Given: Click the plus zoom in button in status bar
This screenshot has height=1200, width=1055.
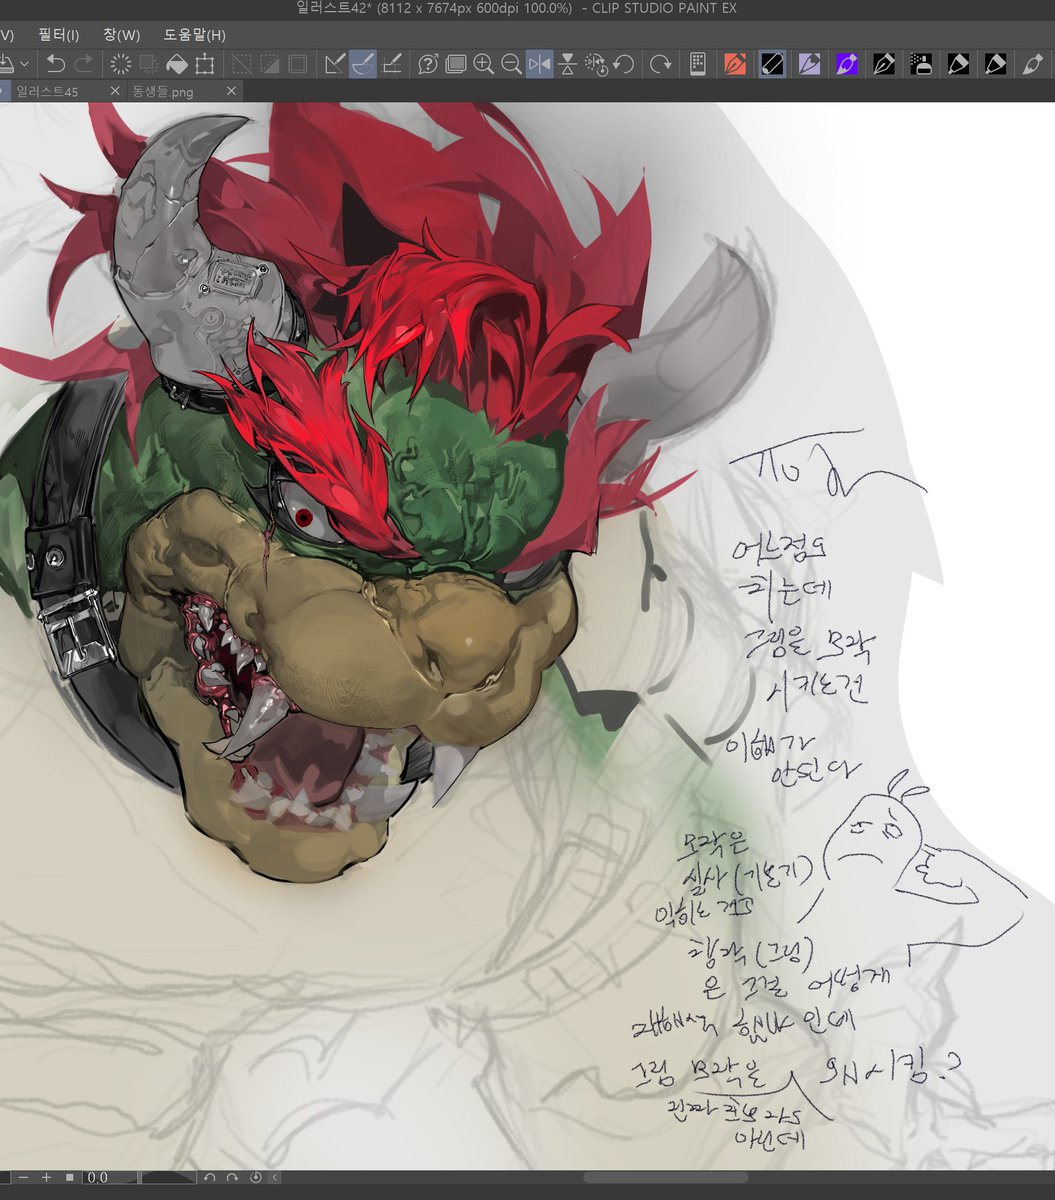Looking at the screenshot, I should coord(46,1177).
